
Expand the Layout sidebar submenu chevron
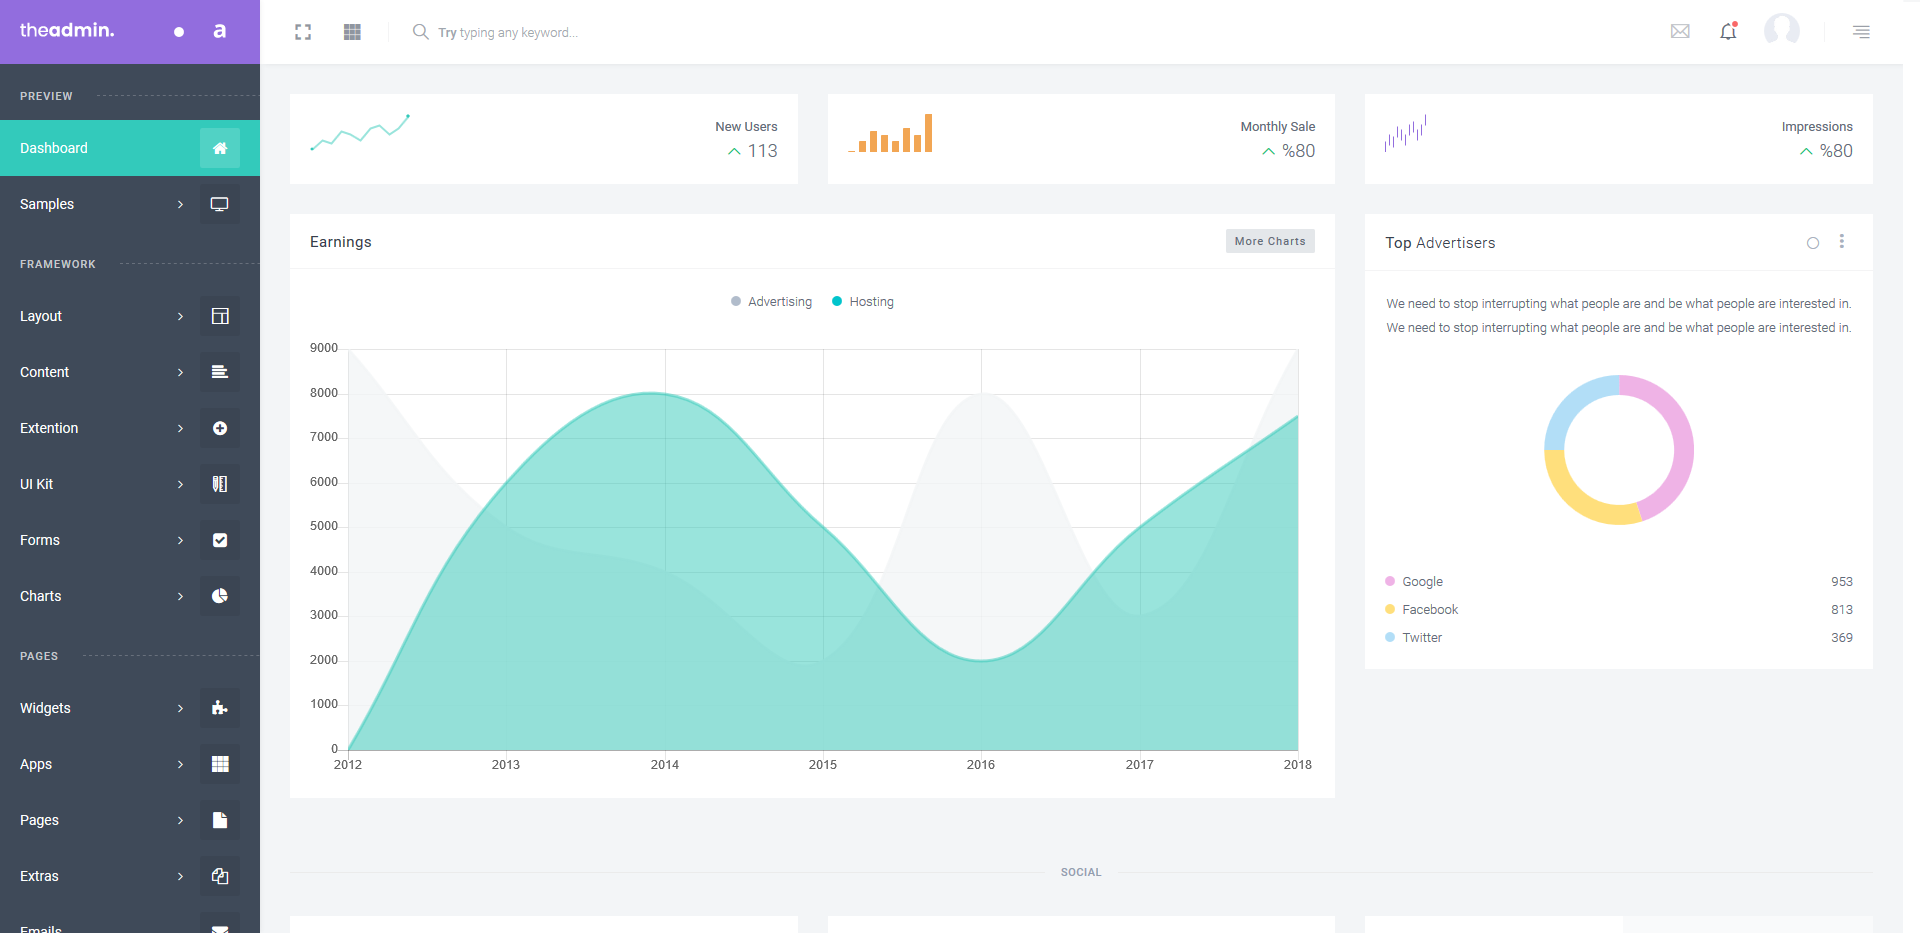pyautogui.click(x=181, y=316)
